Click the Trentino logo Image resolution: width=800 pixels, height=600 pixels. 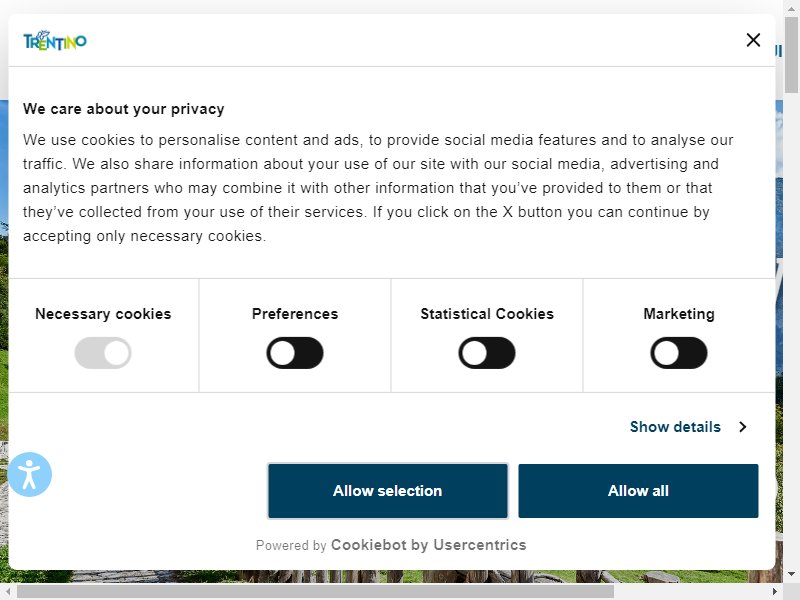pos(55,40)
